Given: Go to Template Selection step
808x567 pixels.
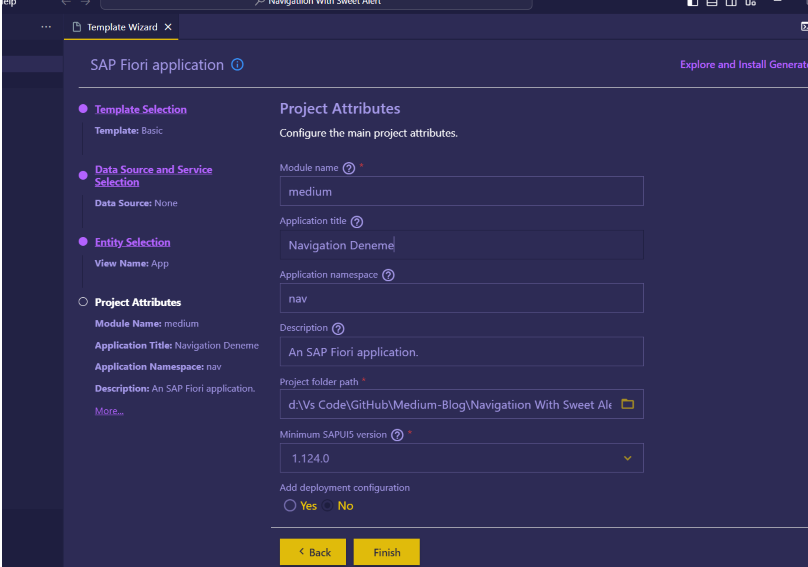Looking at the screenshot, I should [x=141, y=109].
